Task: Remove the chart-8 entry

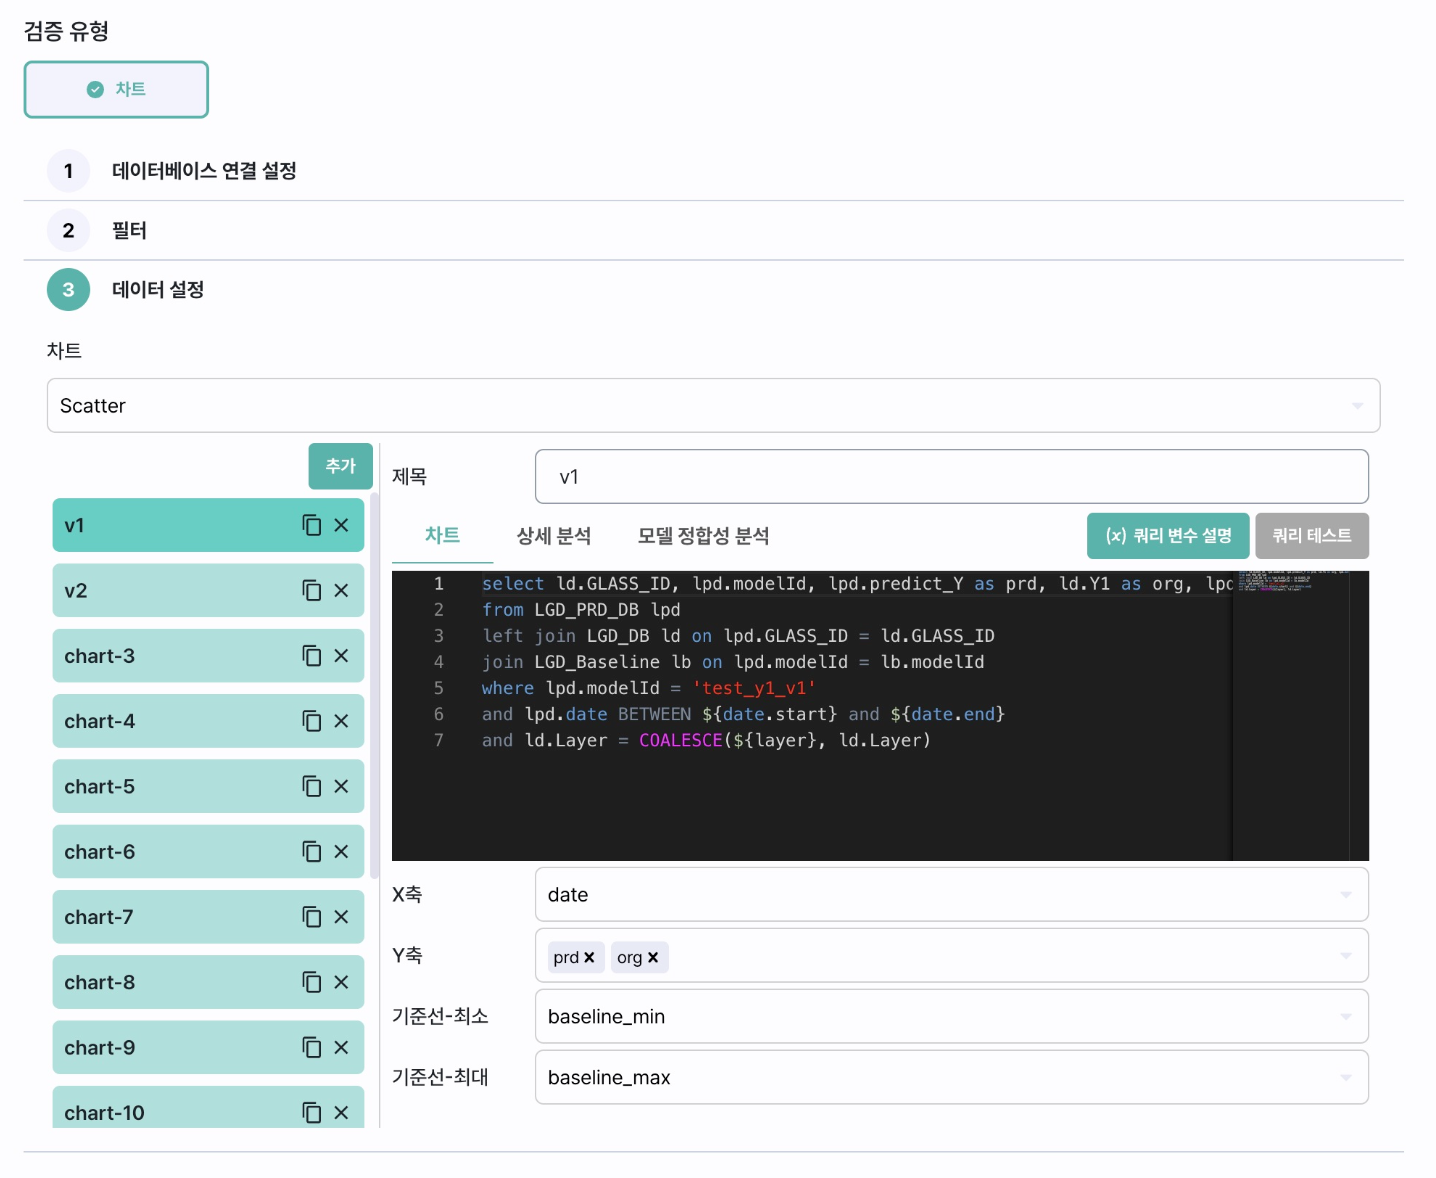Action: (x=341, y=982)
